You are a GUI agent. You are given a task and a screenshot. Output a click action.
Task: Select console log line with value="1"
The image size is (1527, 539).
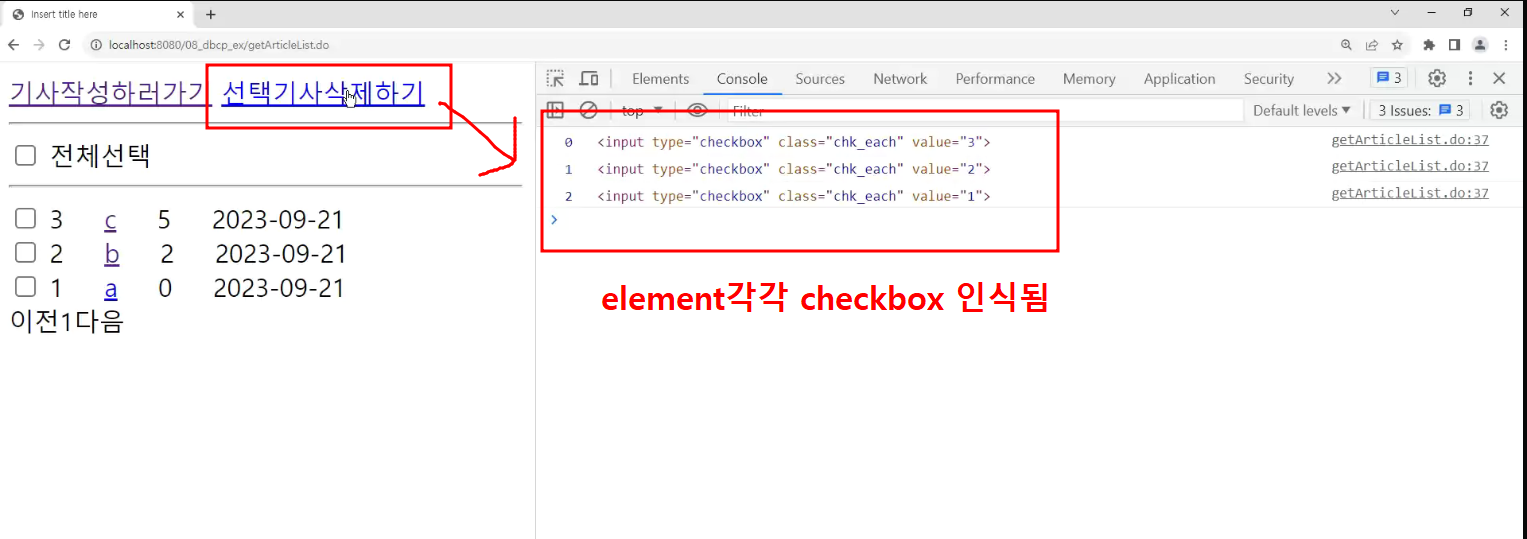click(793, 196)
